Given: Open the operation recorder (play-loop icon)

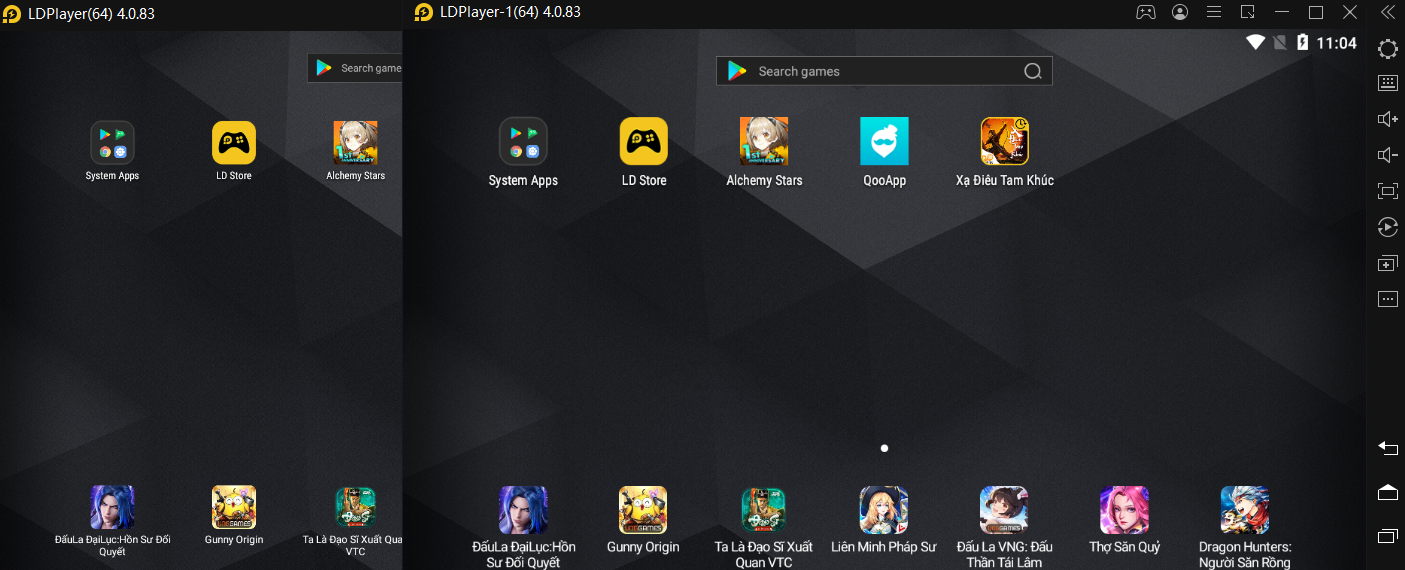Looking at the screenshot, I should [1387, 226].
